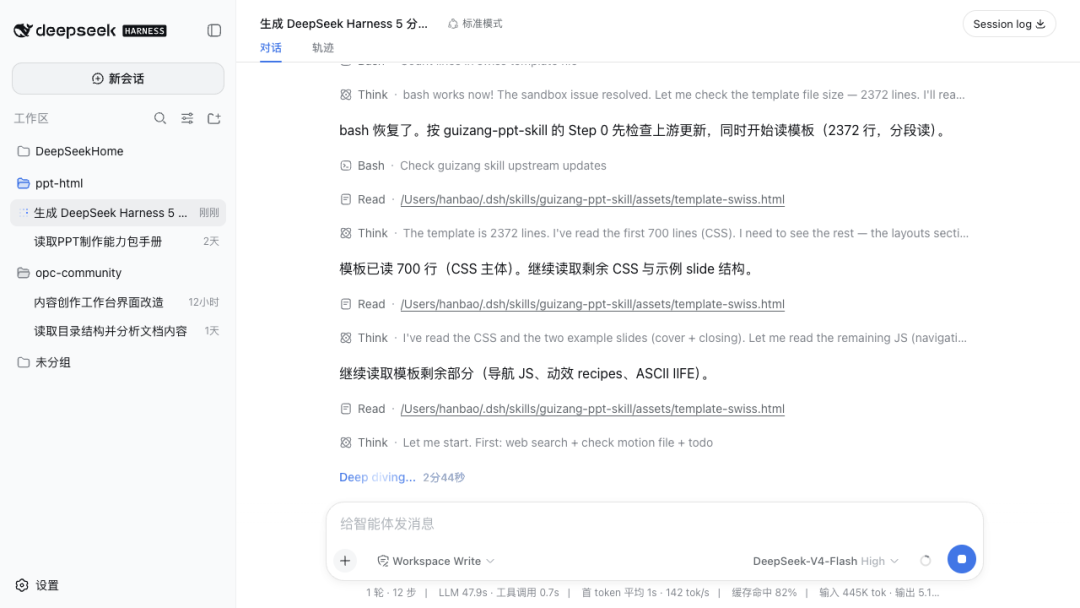Open 读取PPT制作能力包手册 conversation
1080x608 pixels.
click(x=118, y=242)
